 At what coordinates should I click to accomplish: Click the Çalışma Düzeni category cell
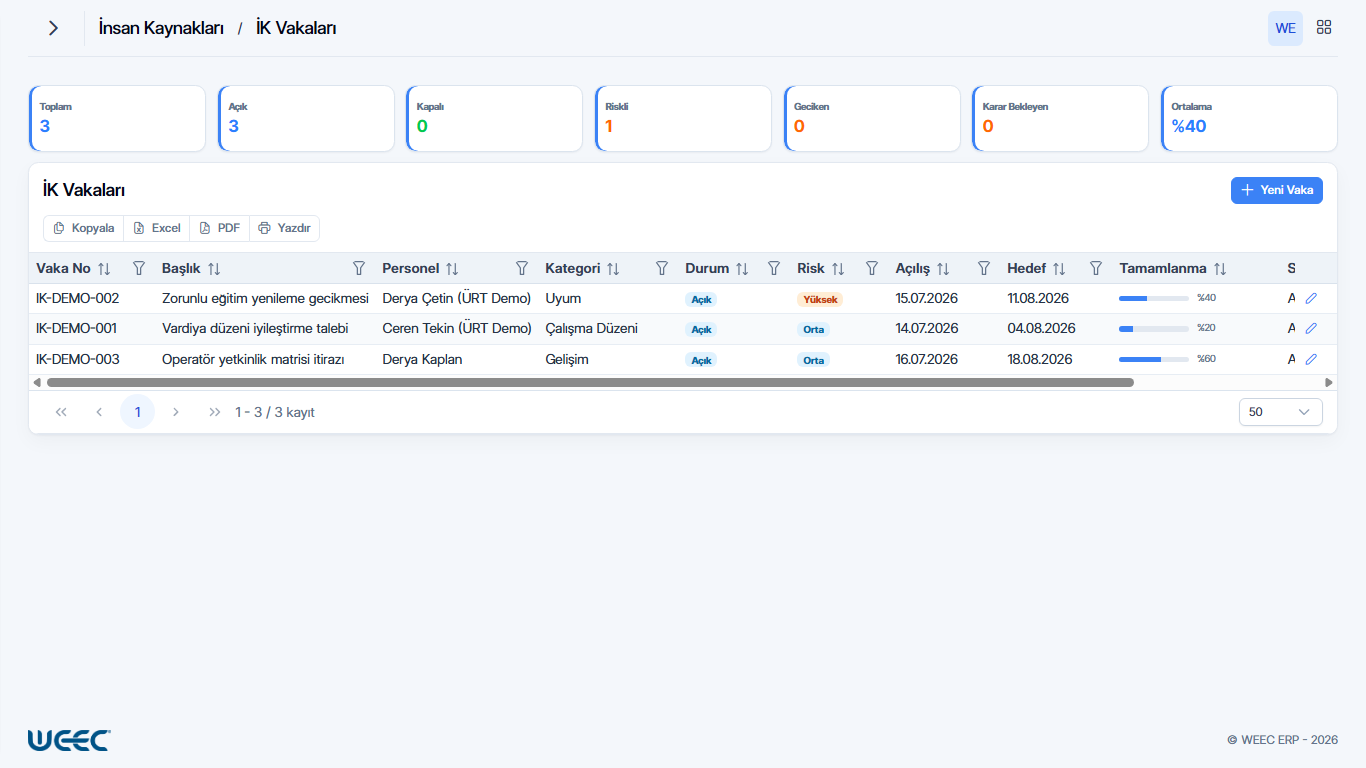click(591, 328)
